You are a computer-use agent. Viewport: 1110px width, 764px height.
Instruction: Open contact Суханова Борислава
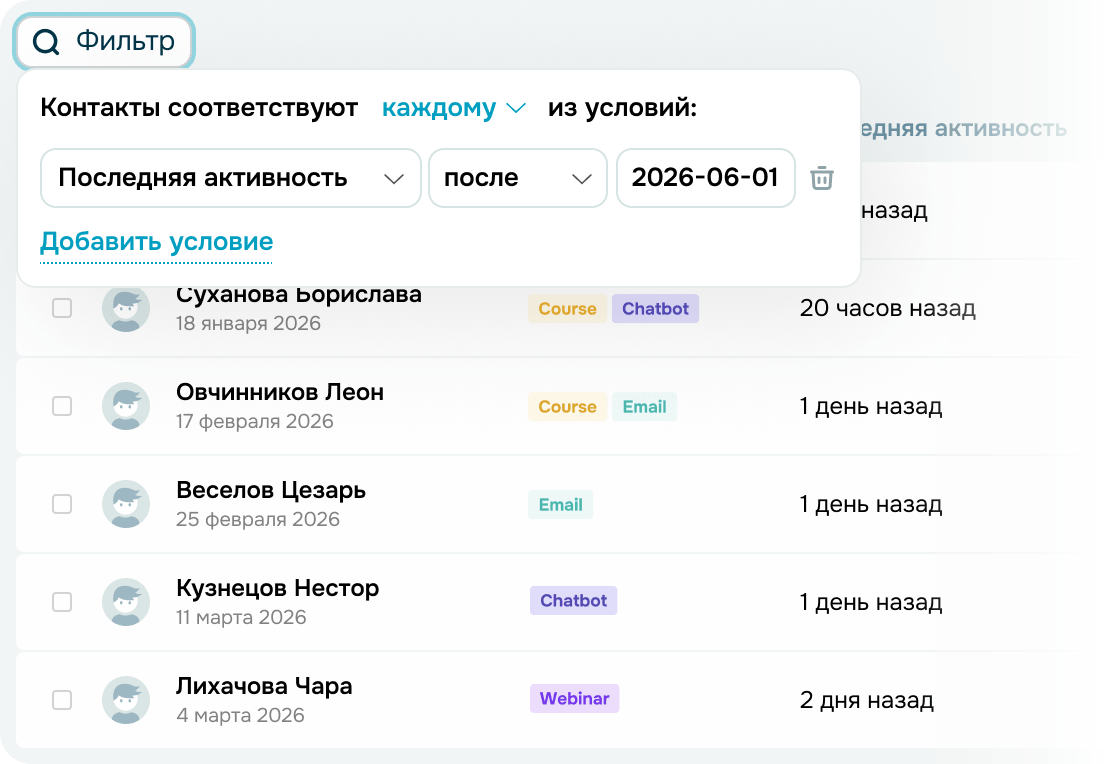tap(299, 295)
